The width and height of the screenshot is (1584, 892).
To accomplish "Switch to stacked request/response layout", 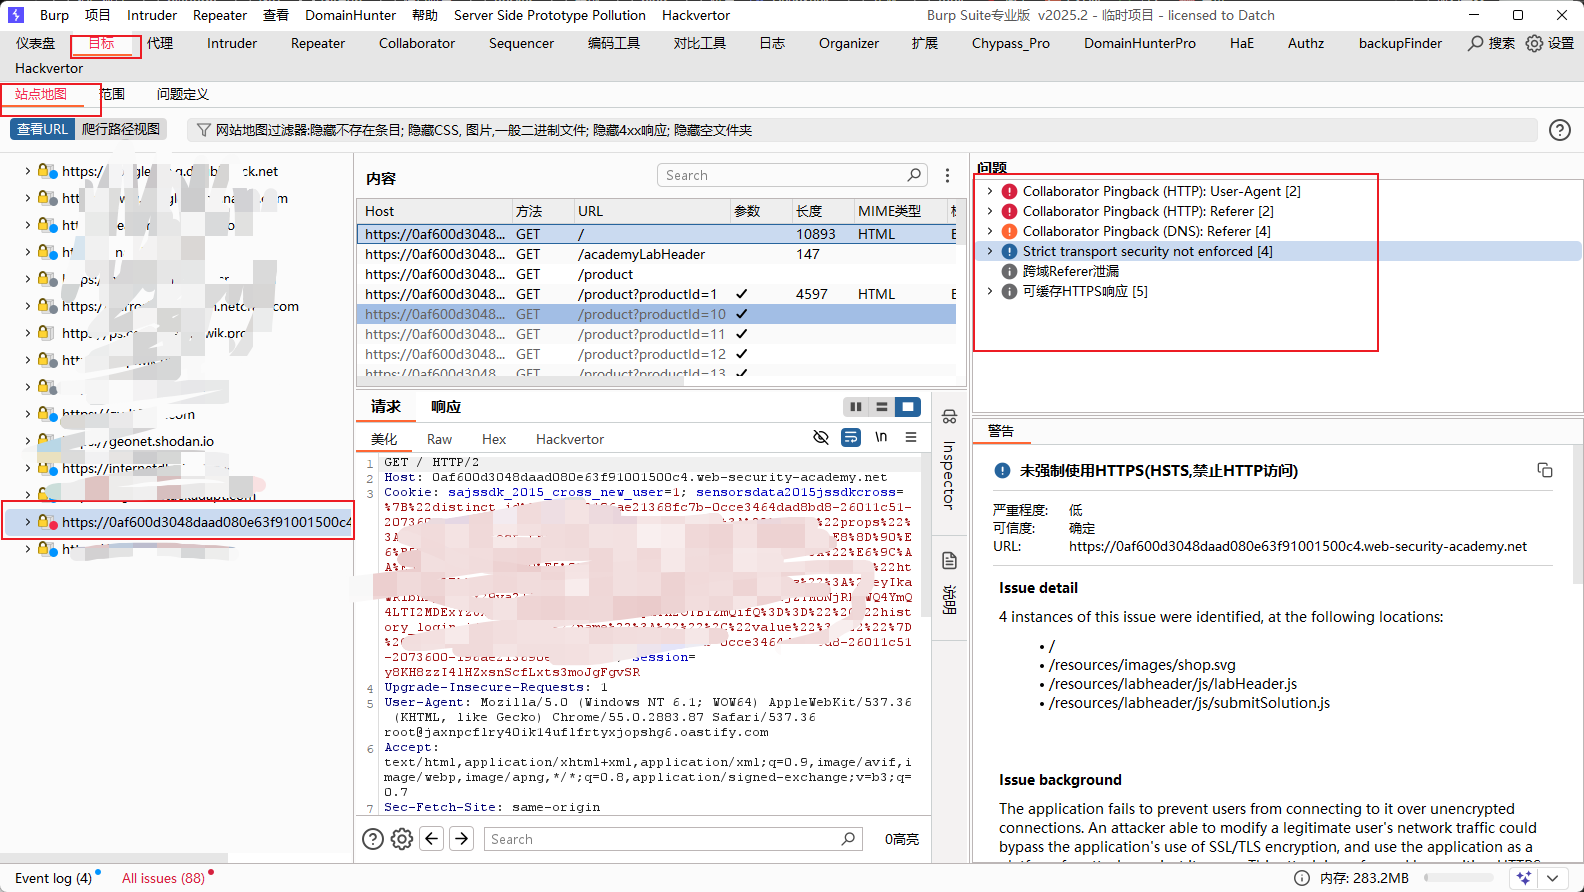I will (x=881, y=407).
